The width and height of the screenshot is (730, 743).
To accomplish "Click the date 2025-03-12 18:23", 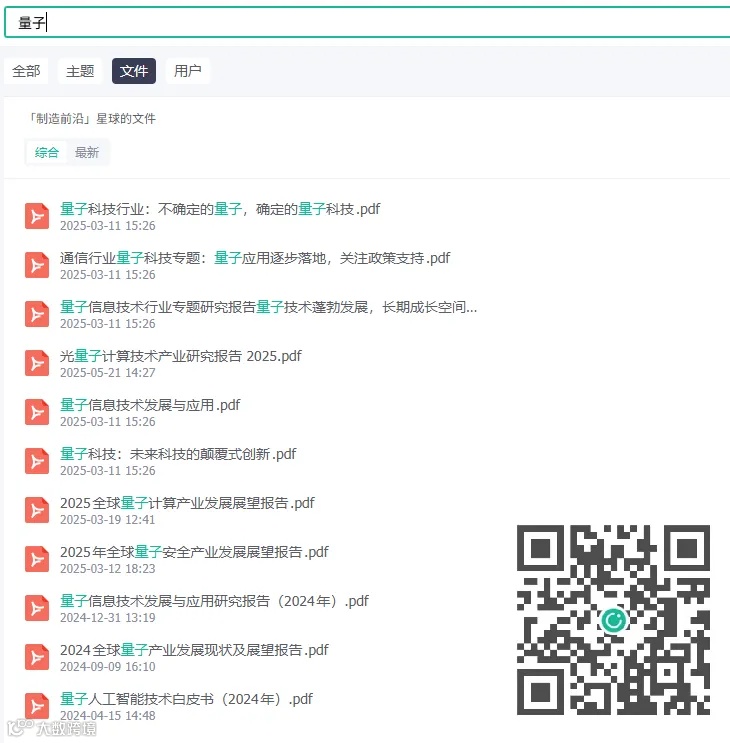I will click(x=108, y=569).
